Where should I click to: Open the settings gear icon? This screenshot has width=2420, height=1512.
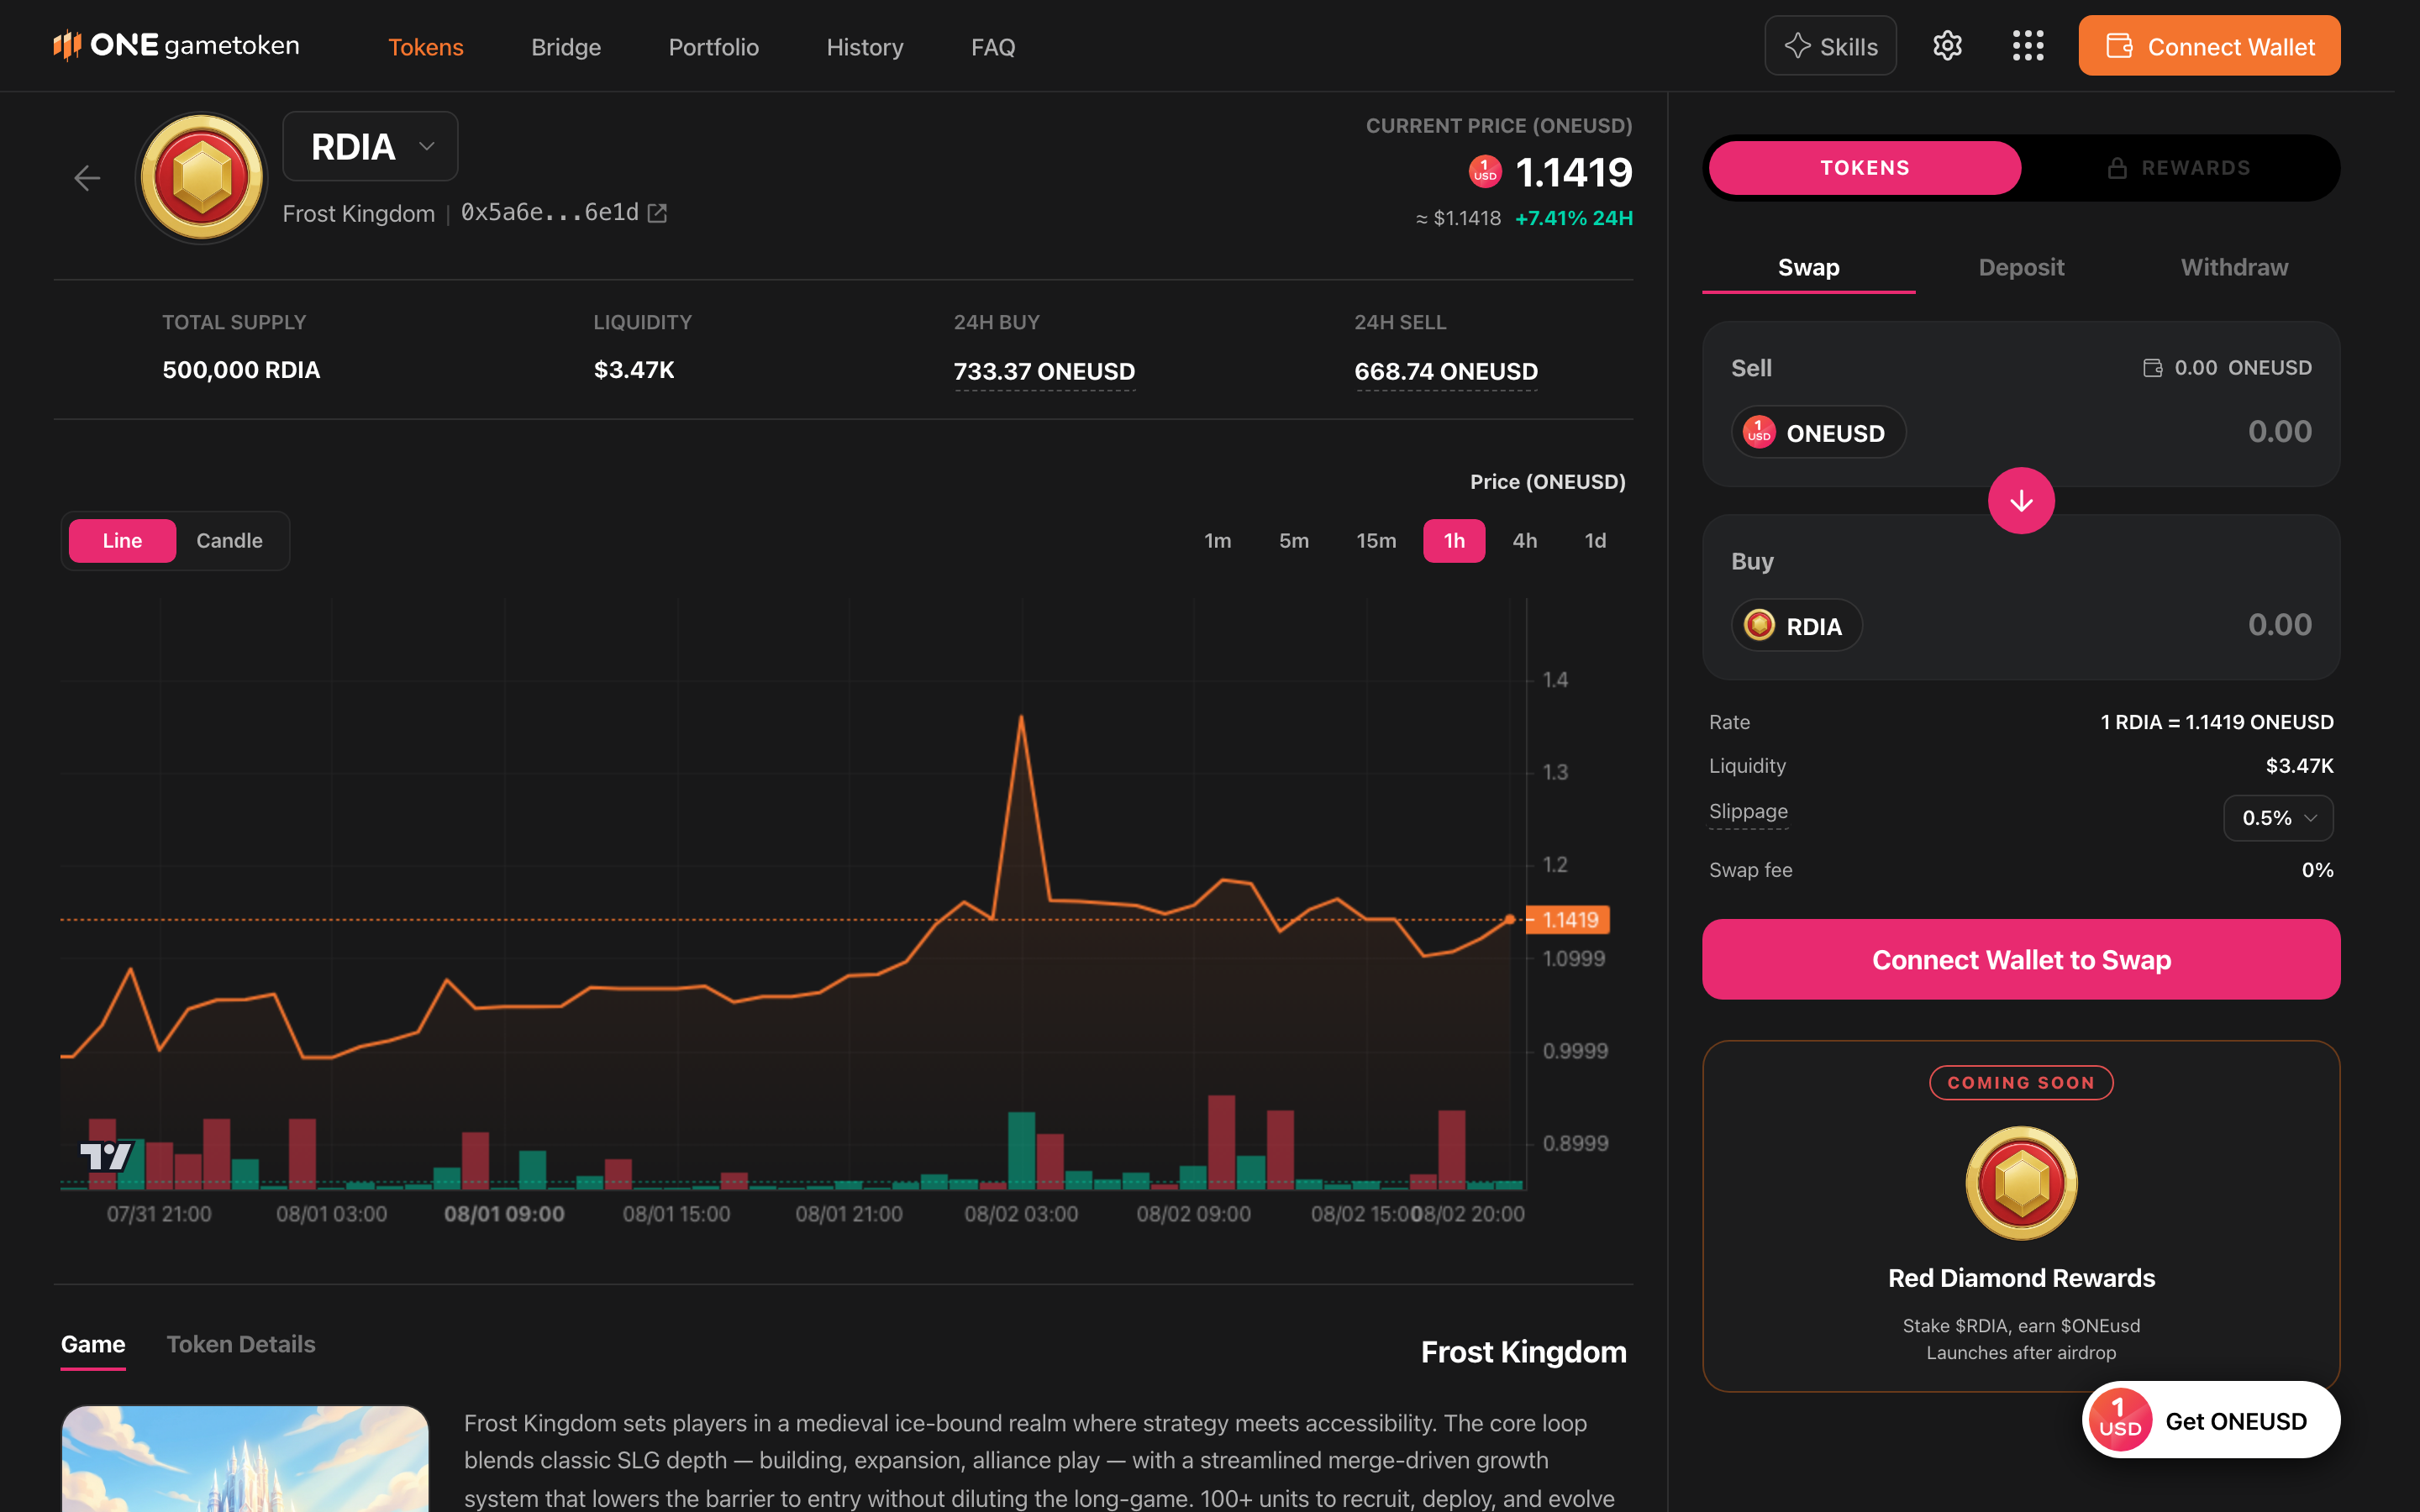[1947, 46]
